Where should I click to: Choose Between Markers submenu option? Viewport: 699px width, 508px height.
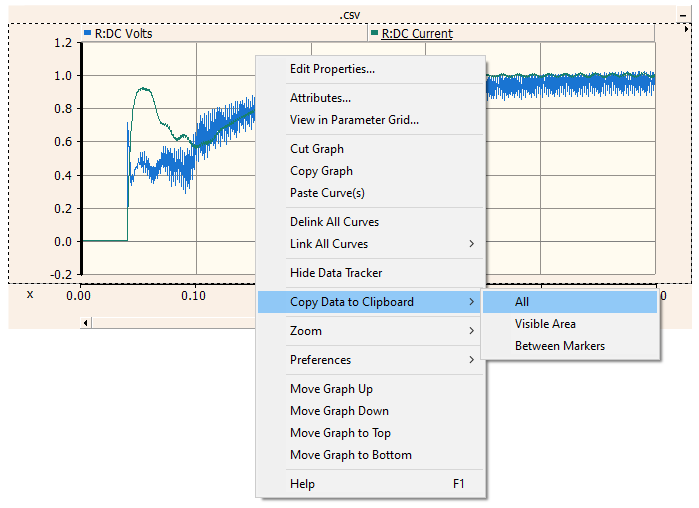coord(559,346)
